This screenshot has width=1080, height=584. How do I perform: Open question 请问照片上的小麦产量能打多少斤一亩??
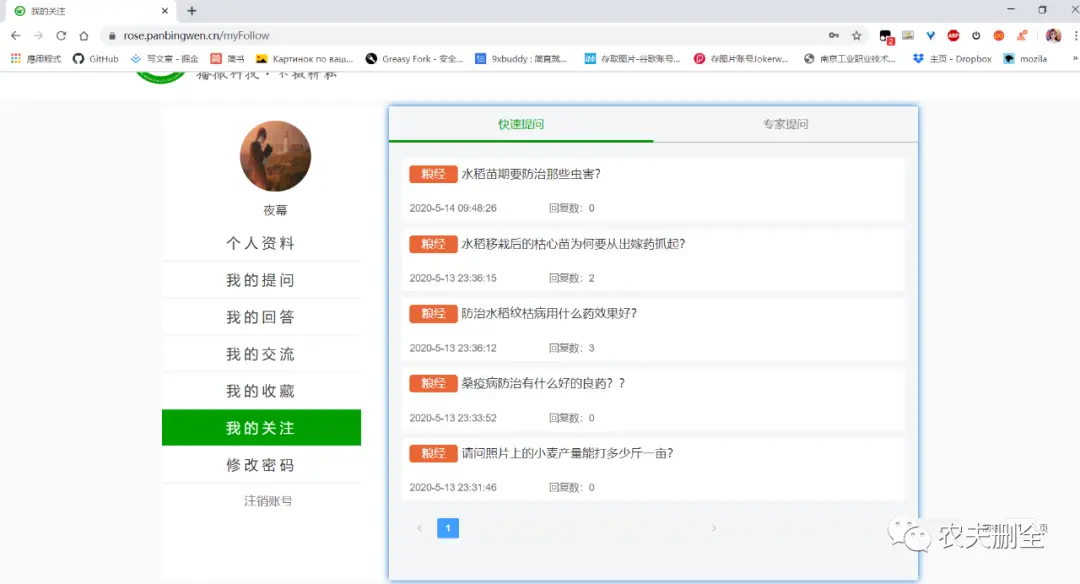[568, 453]
